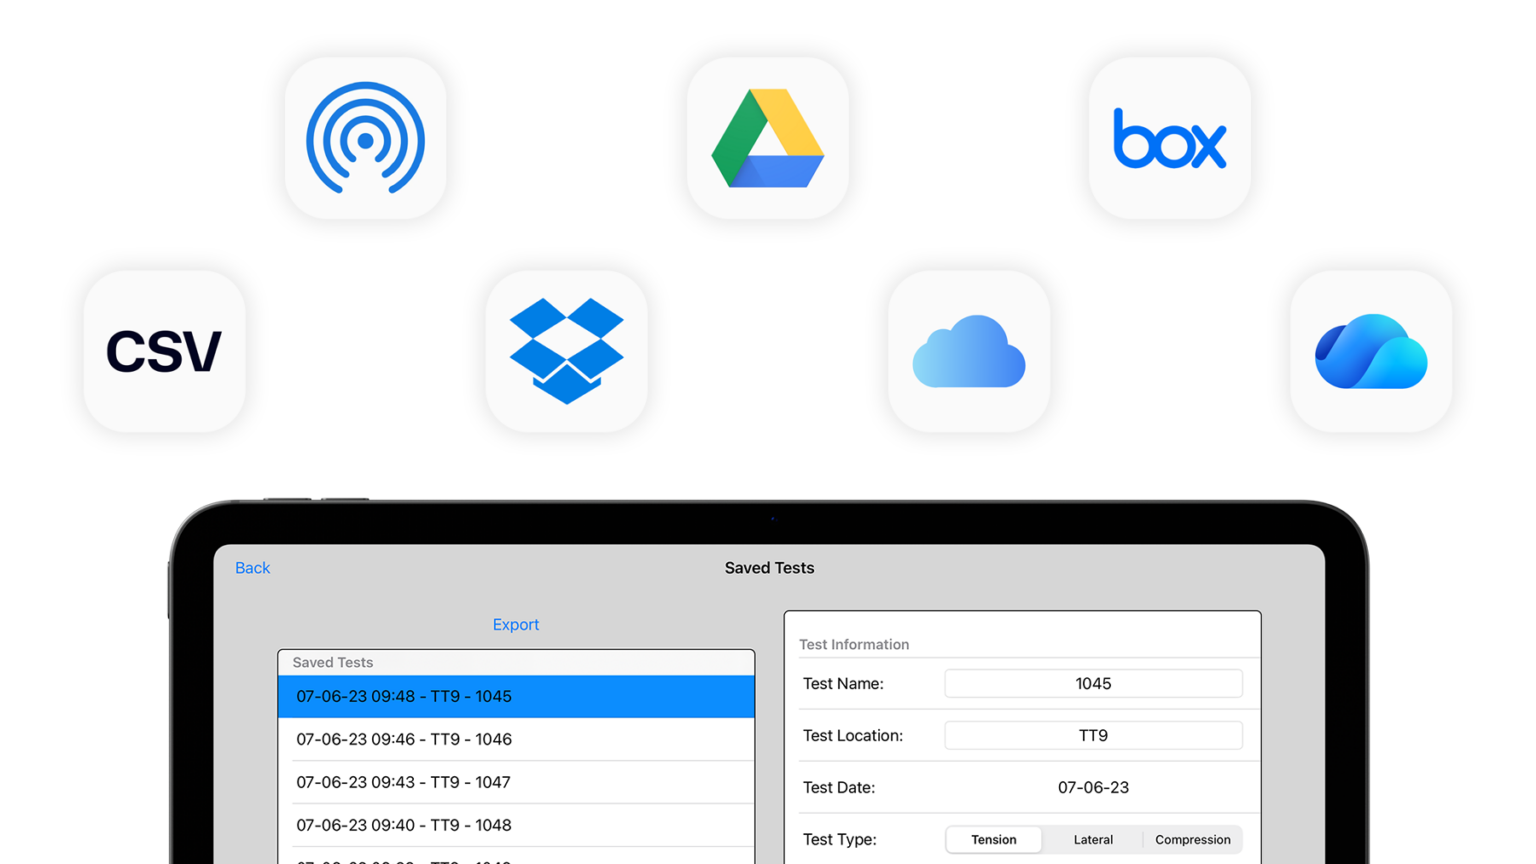Select the Box cloud storage icon
The height and width of the screenshot is (864, 1536).
point(1169,138)
